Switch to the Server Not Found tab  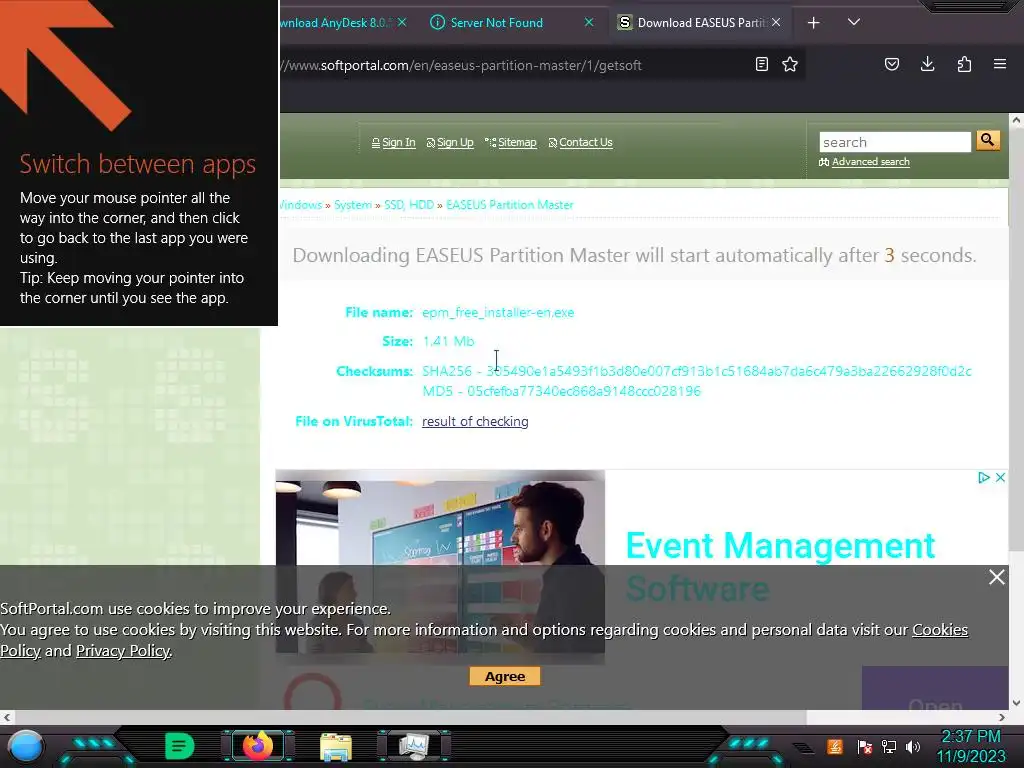pos(497,23)
